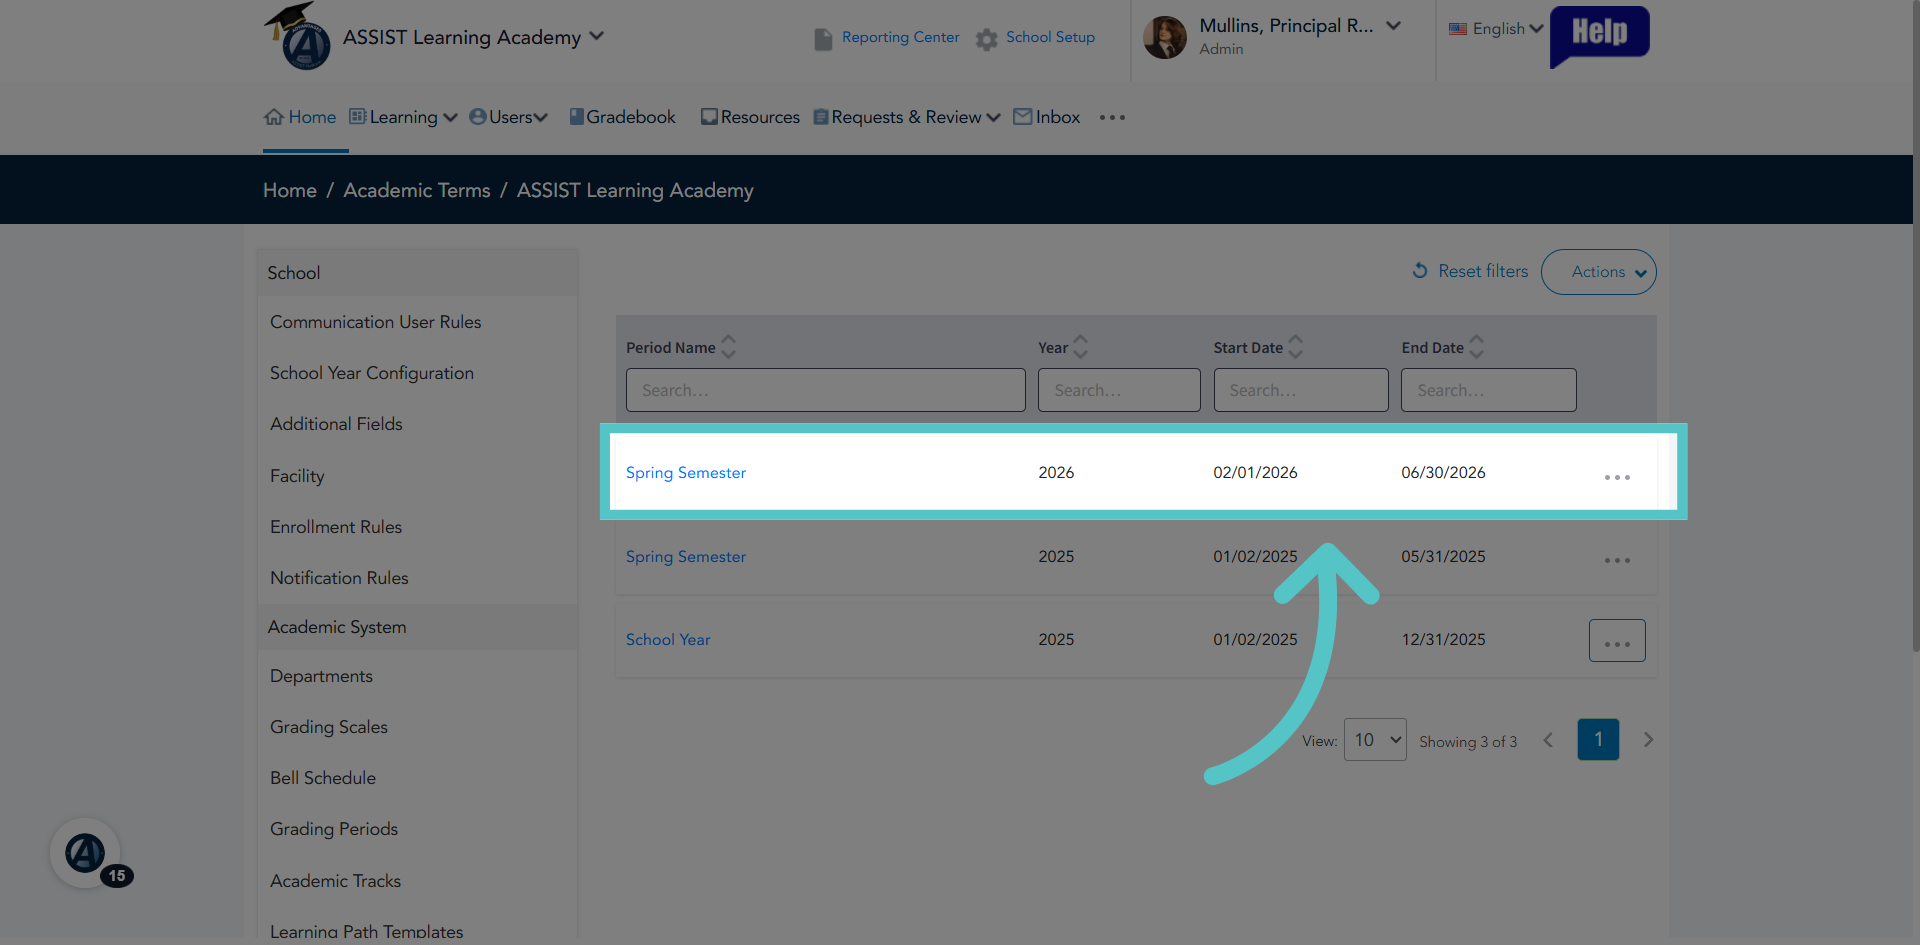
Task: Open Bell Schedule in sidebar
Action: (323, 778)
